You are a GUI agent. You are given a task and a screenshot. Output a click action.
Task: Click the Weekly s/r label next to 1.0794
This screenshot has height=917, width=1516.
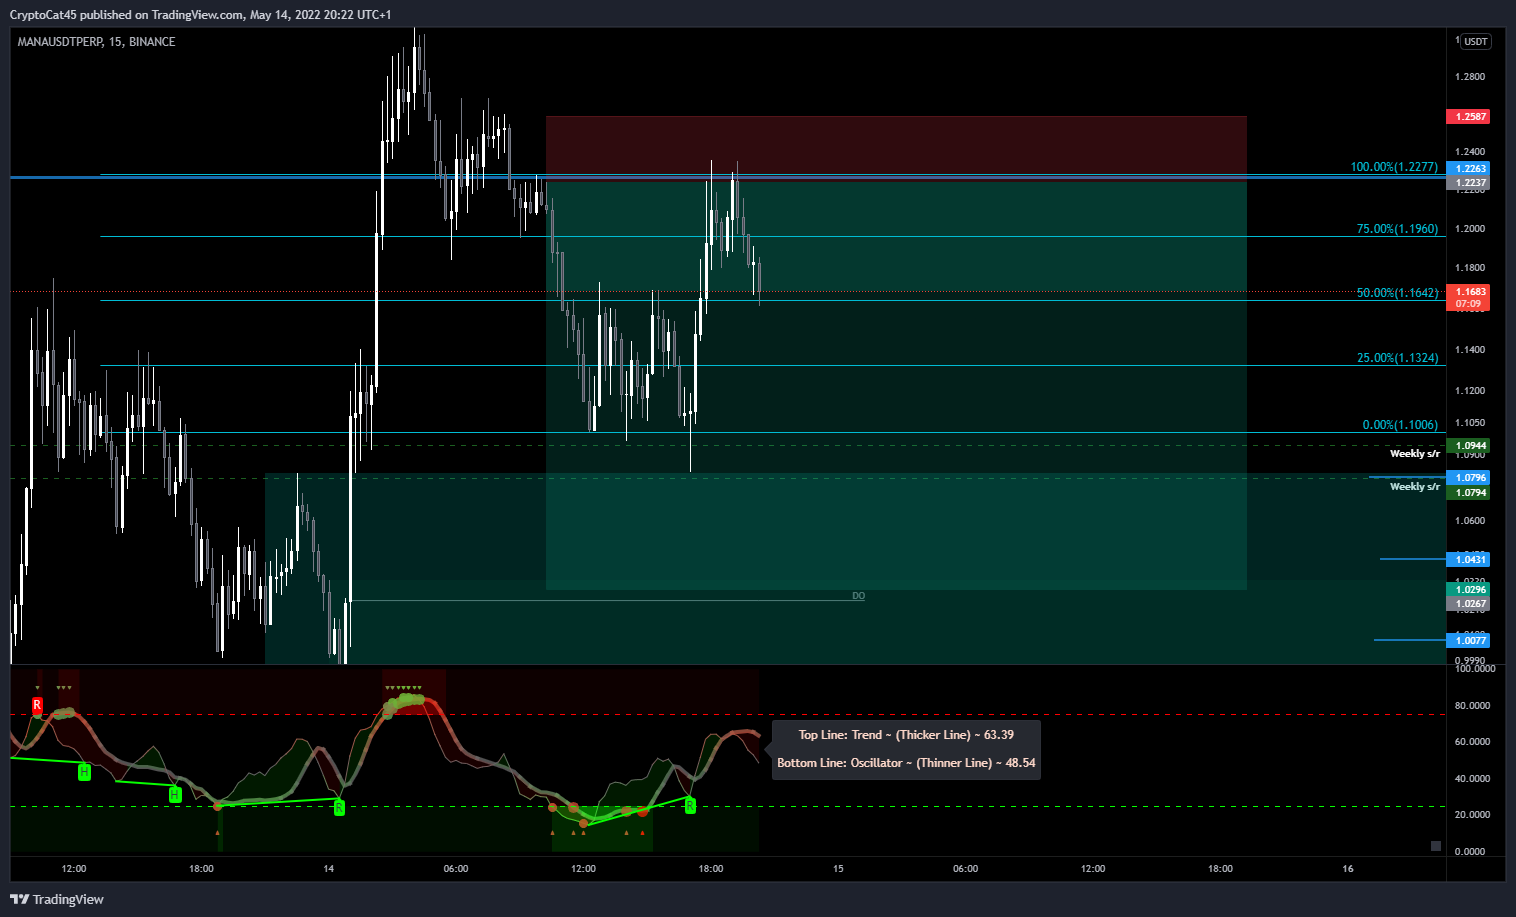(1415, 487)
